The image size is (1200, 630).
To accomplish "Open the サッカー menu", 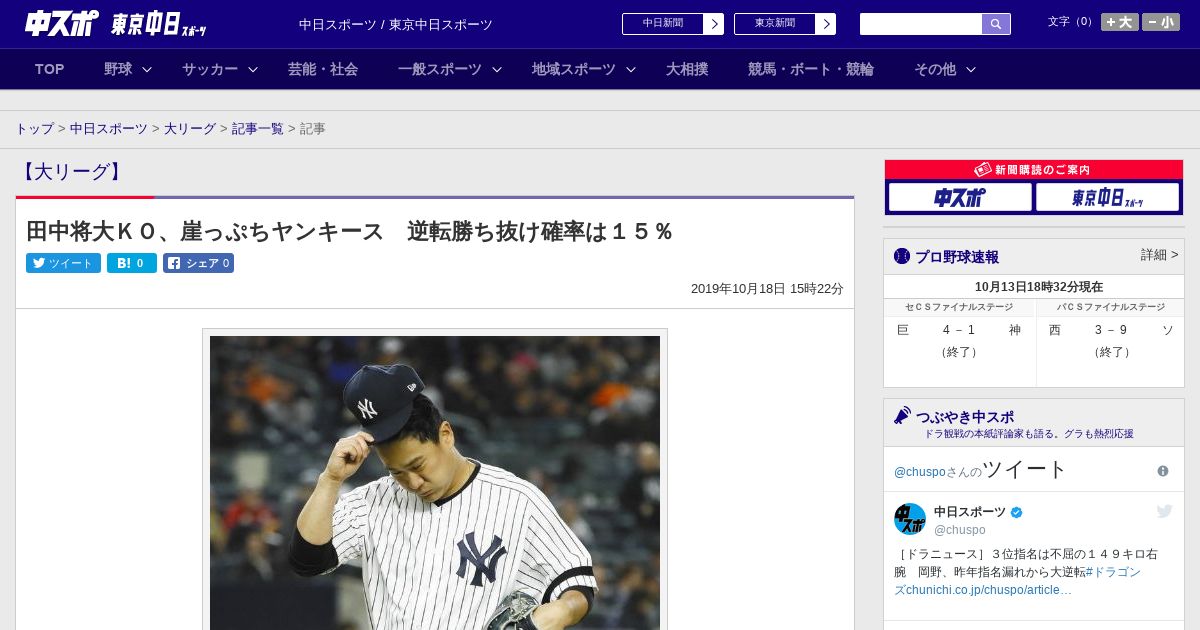I will coord(210,69).
